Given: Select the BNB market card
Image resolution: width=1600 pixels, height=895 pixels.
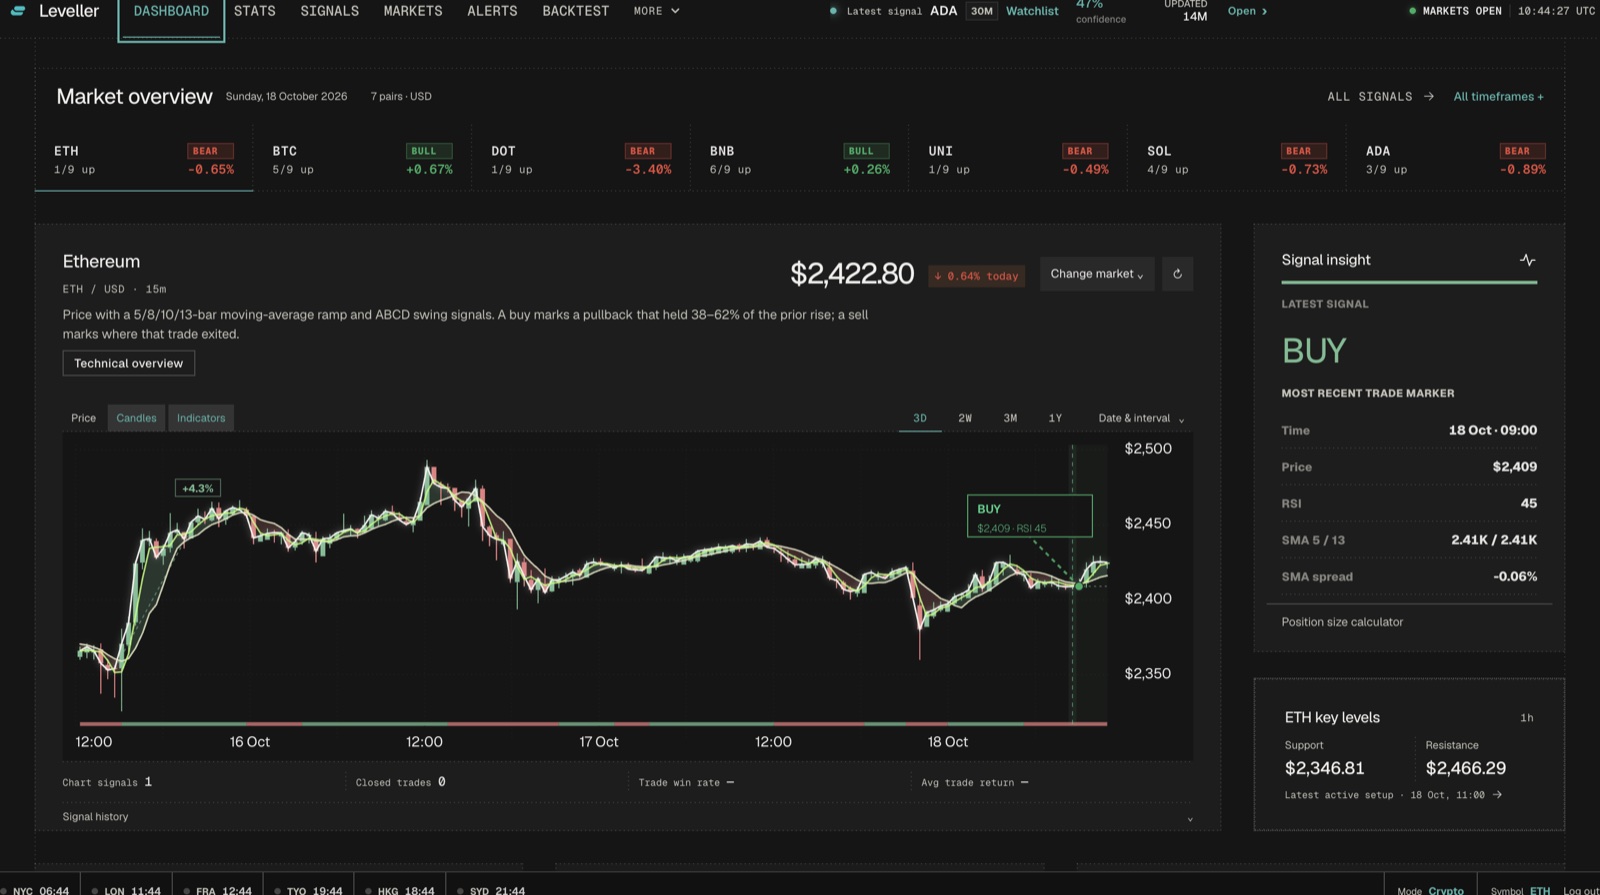Looking at the screenshot, I should (800, 159).
